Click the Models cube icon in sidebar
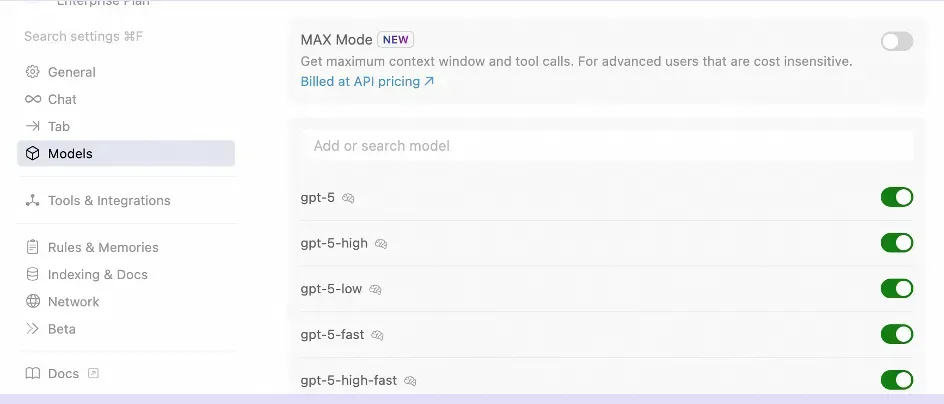 33,154
